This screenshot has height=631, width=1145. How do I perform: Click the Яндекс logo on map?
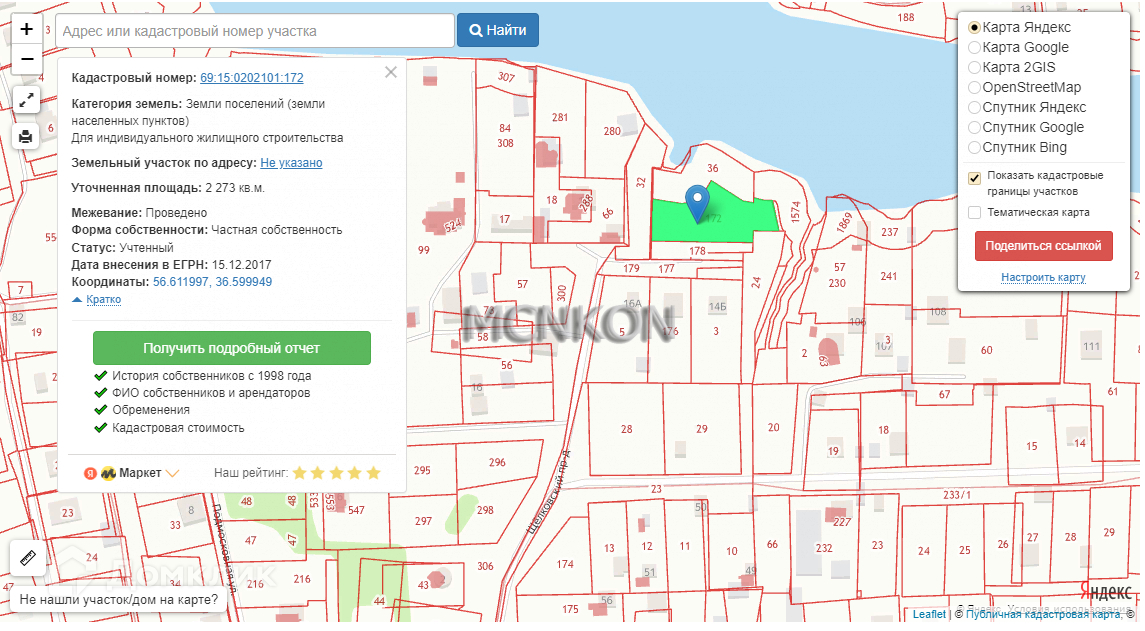point(1107,592)
